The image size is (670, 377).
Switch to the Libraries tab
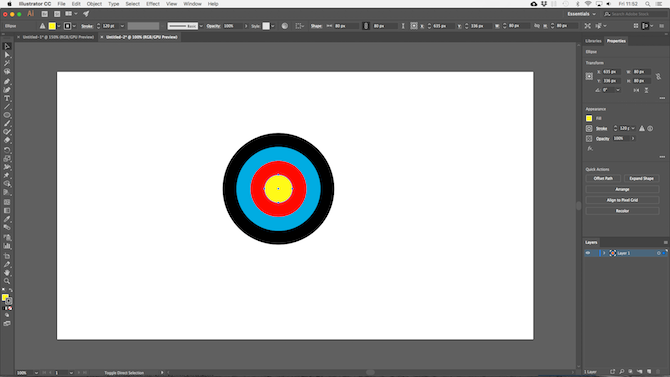593,41
